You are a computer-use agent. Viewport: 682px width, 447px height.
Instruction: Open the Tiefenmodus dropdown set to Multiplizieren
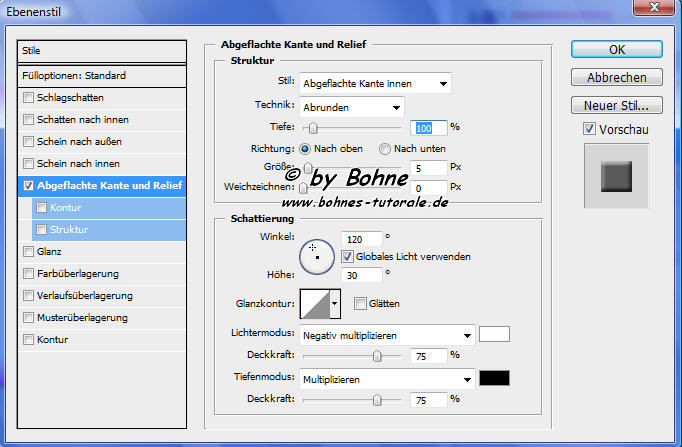pyautogui.click(x=387, y=379)
